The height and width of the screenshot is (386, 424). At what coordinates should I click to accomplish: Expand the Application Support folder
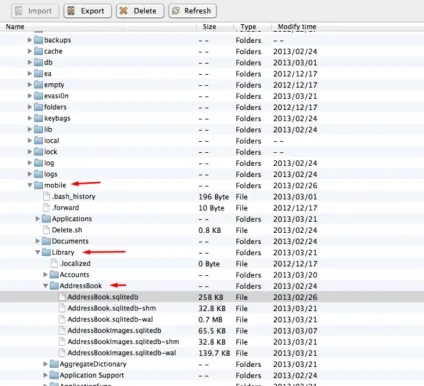(45, 375)
